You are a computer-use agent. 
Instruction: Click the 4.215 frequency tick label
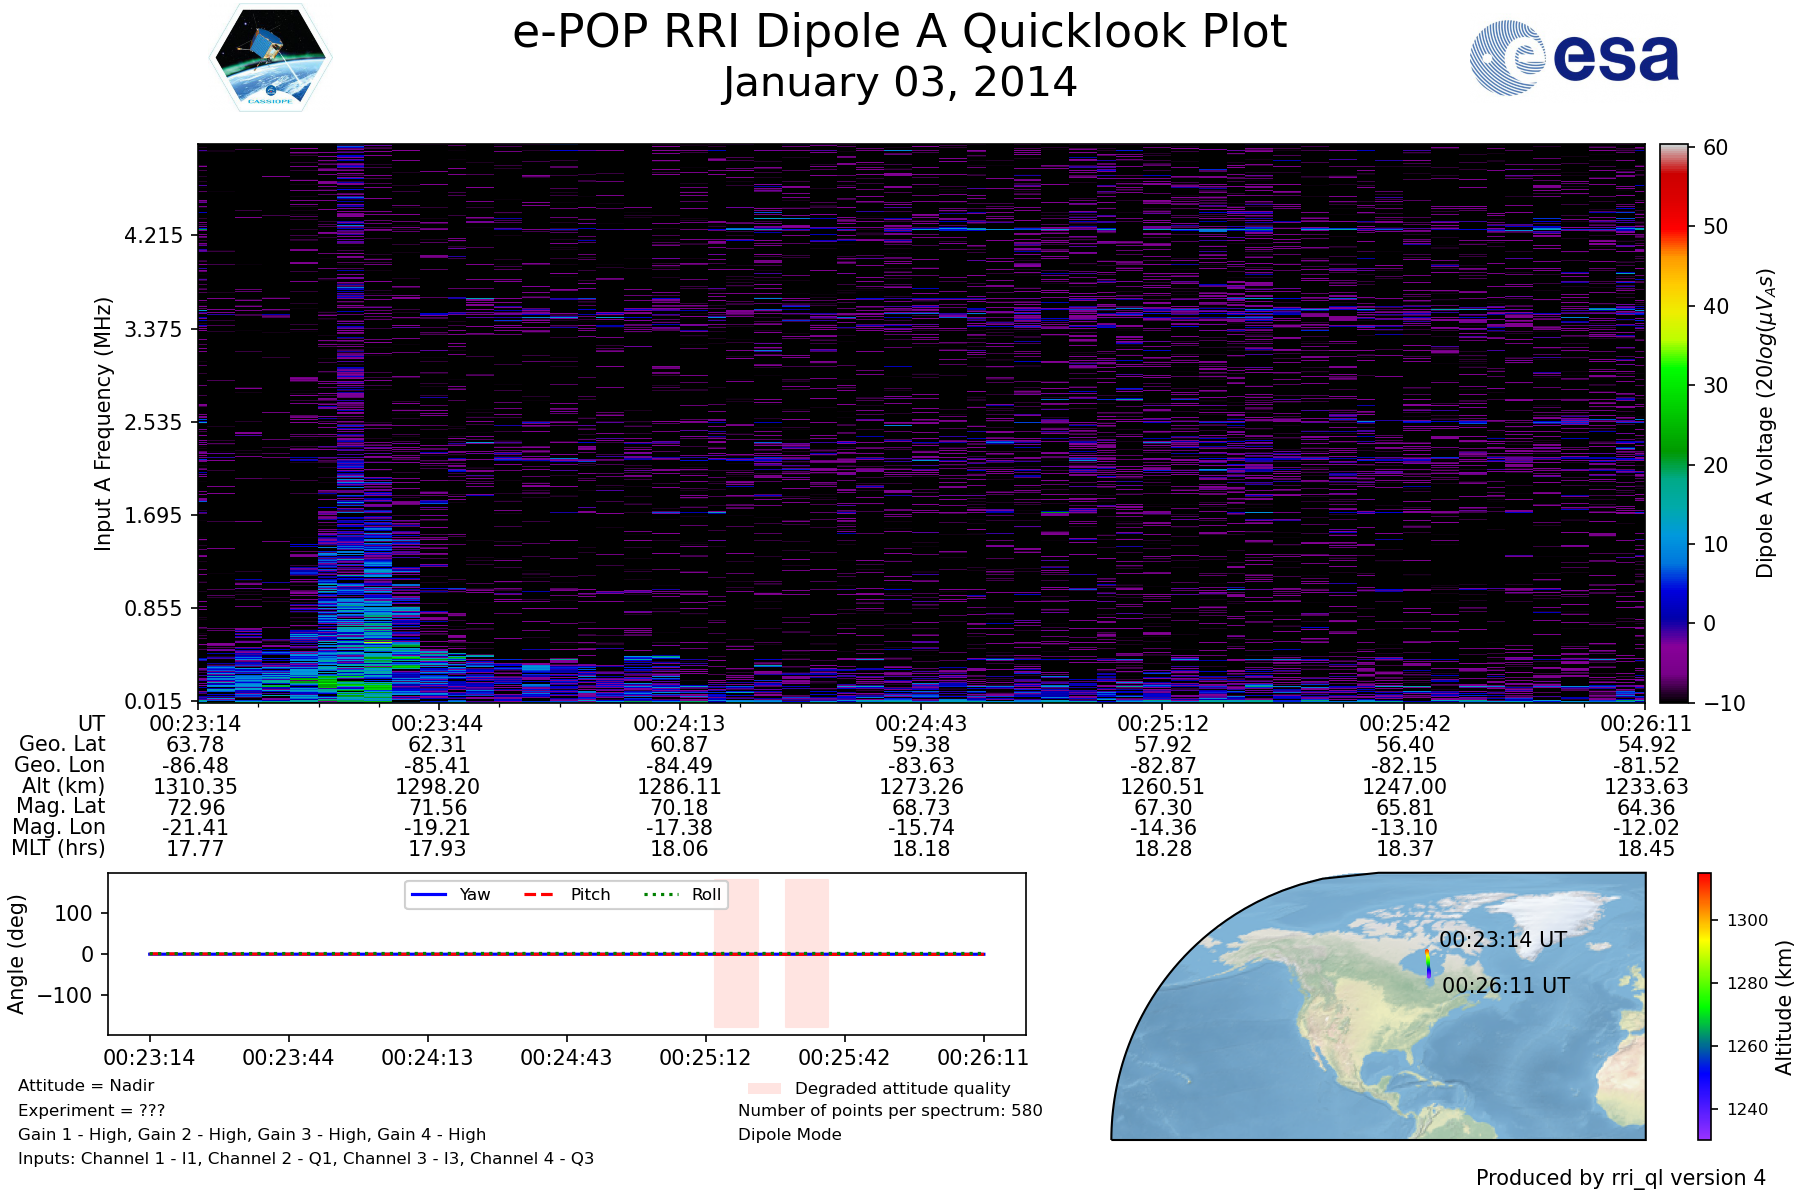[153, 236]
